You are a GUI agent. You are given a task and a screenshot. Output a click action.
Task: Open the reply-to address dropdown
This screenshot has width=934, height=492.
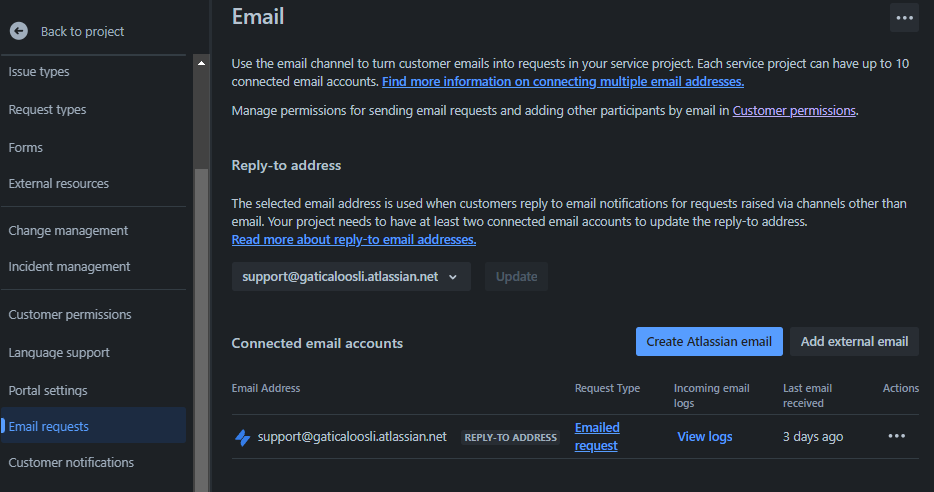coord(351,276)
